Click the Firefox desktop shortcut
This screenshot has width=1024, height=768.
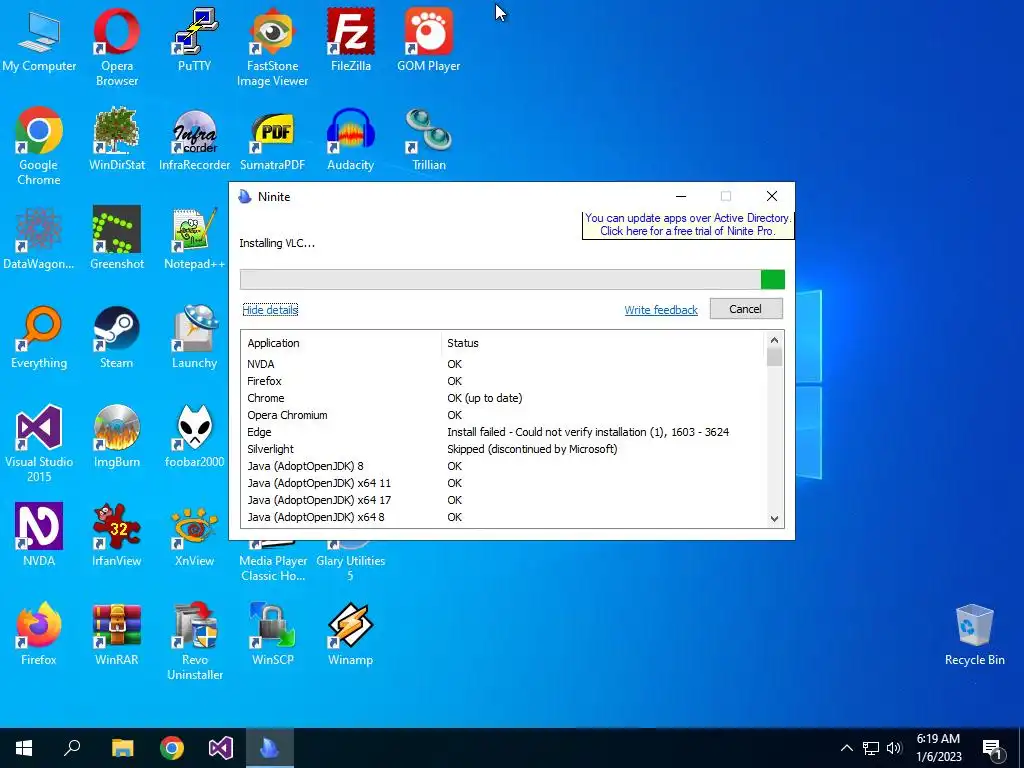[39, 634]
